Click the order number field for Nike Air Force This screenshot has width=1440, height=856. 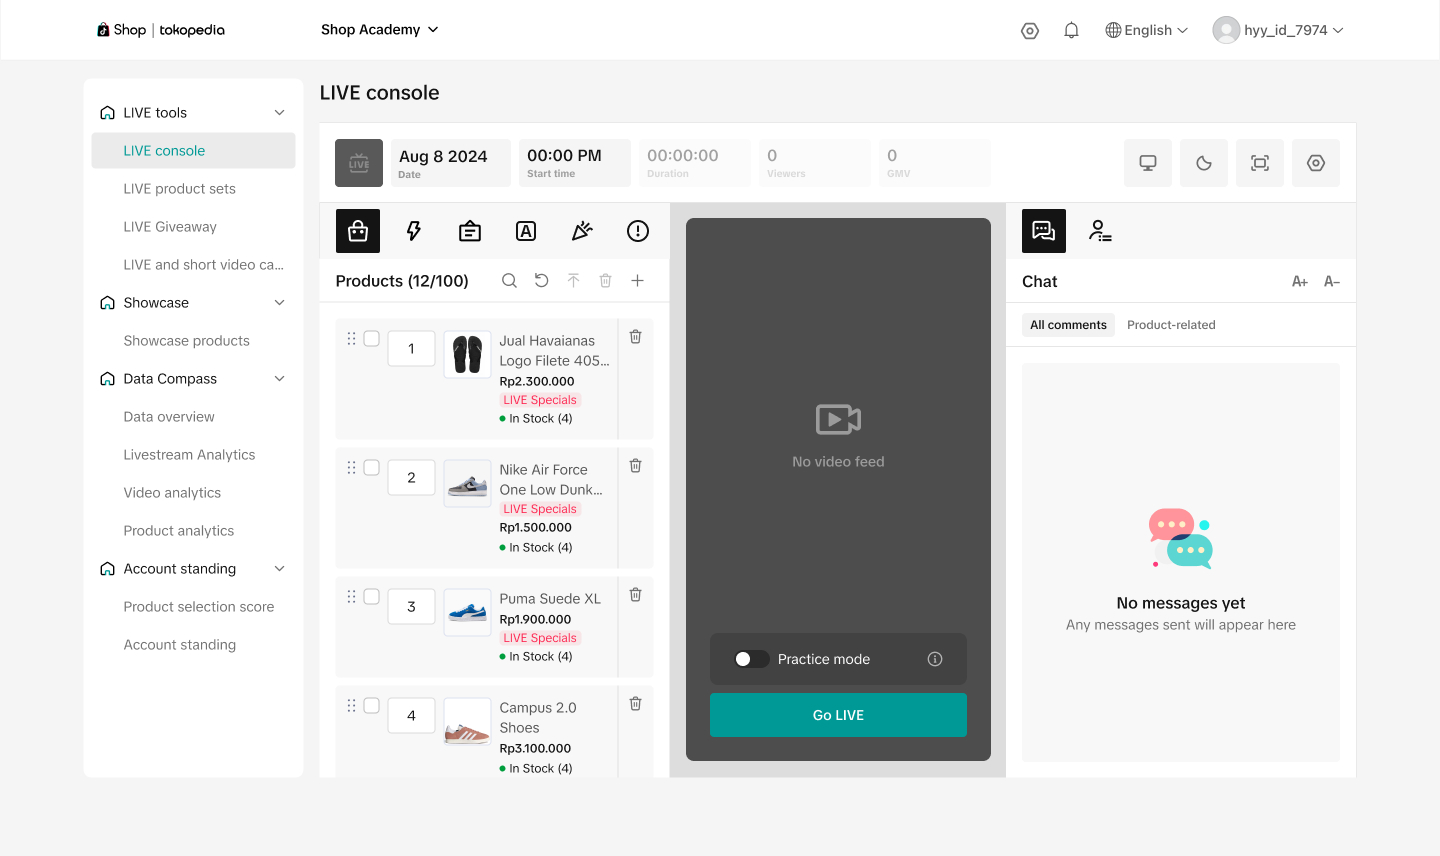(x=411, y=478)
